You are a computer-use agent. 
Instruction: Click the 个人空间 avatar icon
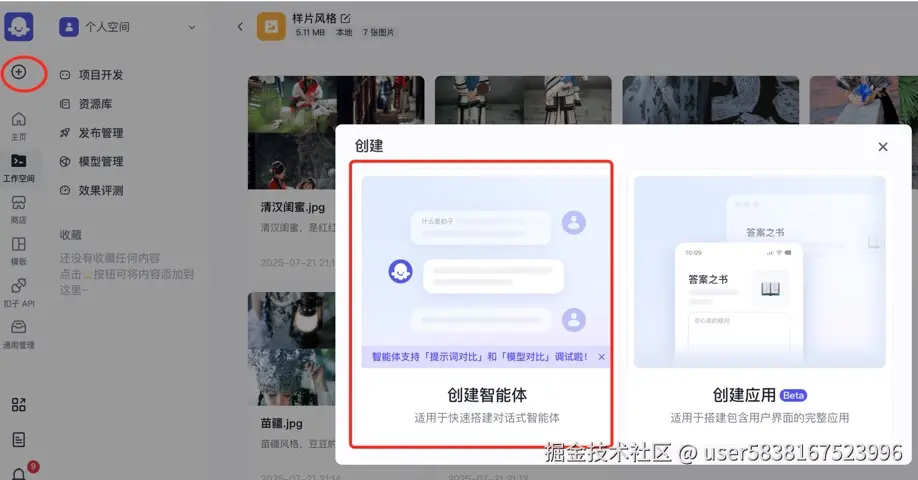[x=68, y=27]
